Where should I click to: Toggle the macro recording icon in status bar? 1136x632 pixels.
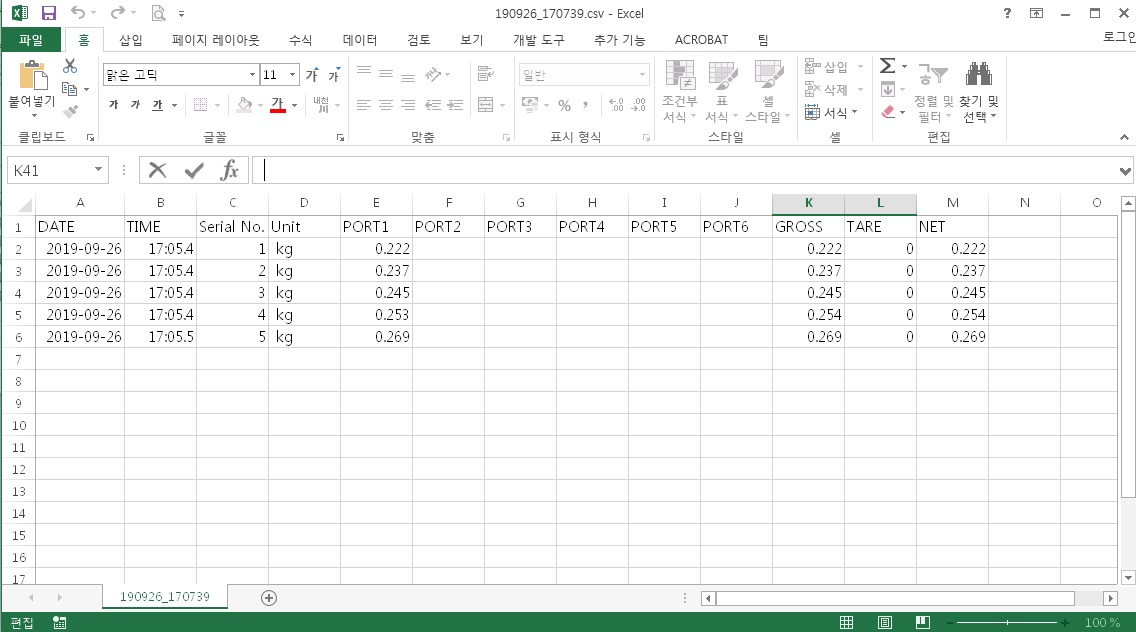pos(60,623)
